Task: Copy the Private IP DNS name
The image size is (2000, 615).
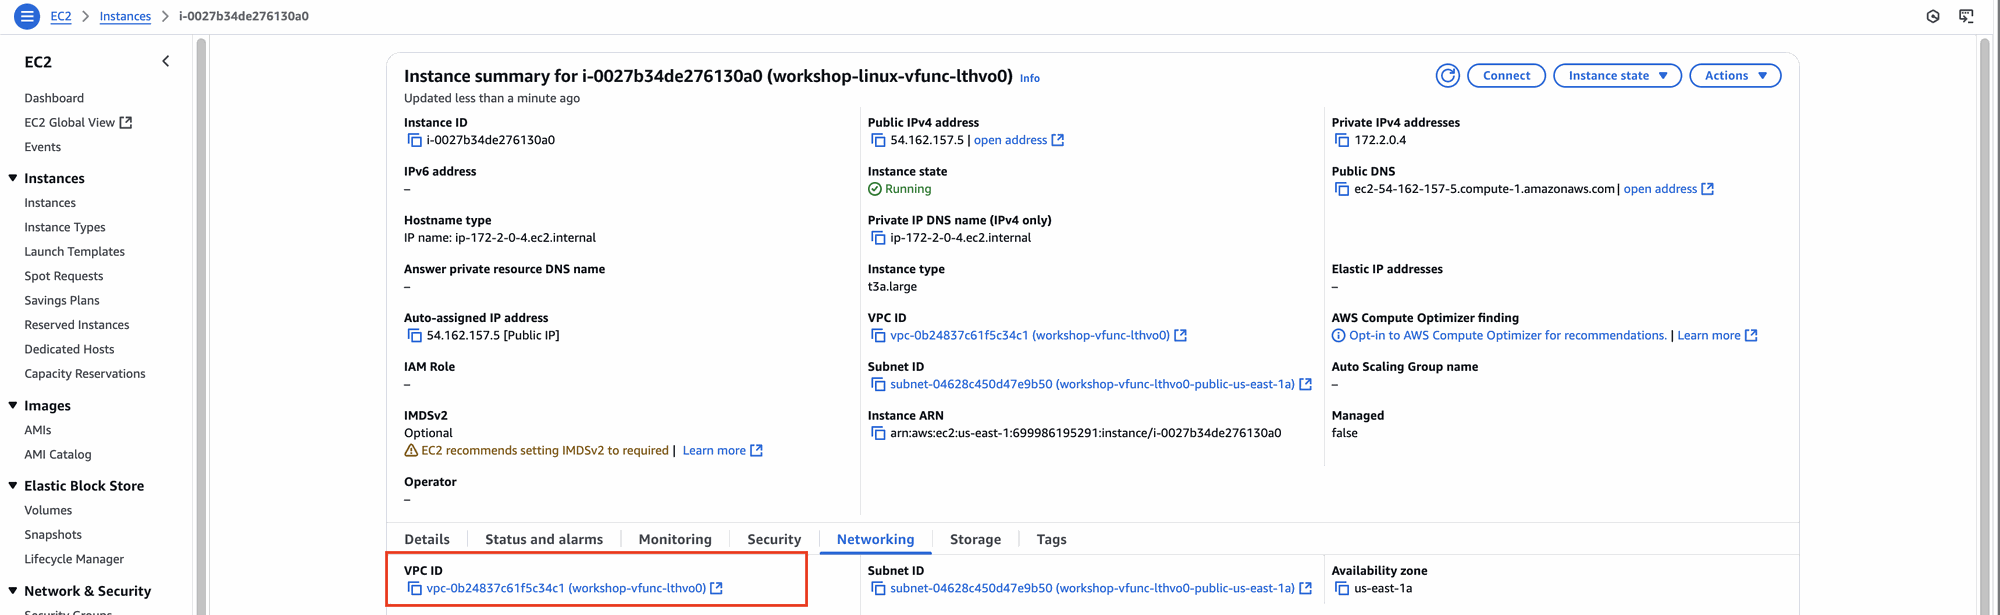Action: [878, 238]
